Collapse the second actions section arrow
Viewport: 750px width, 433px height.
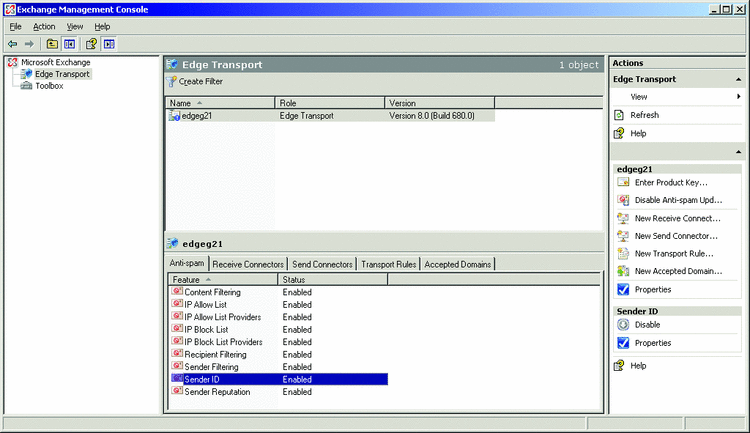point(739,152)
